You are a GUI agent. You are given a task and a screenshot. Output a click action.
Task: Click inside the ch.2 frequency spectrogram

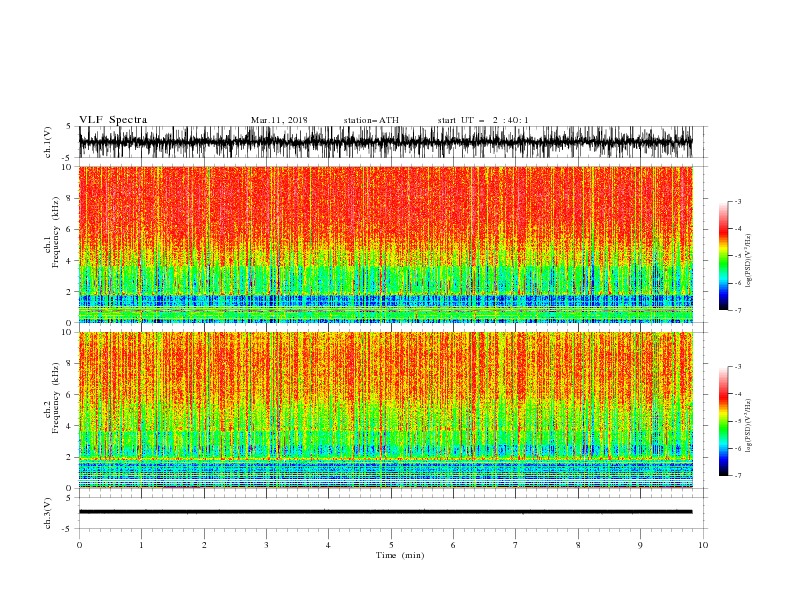[x=385, y=410]
